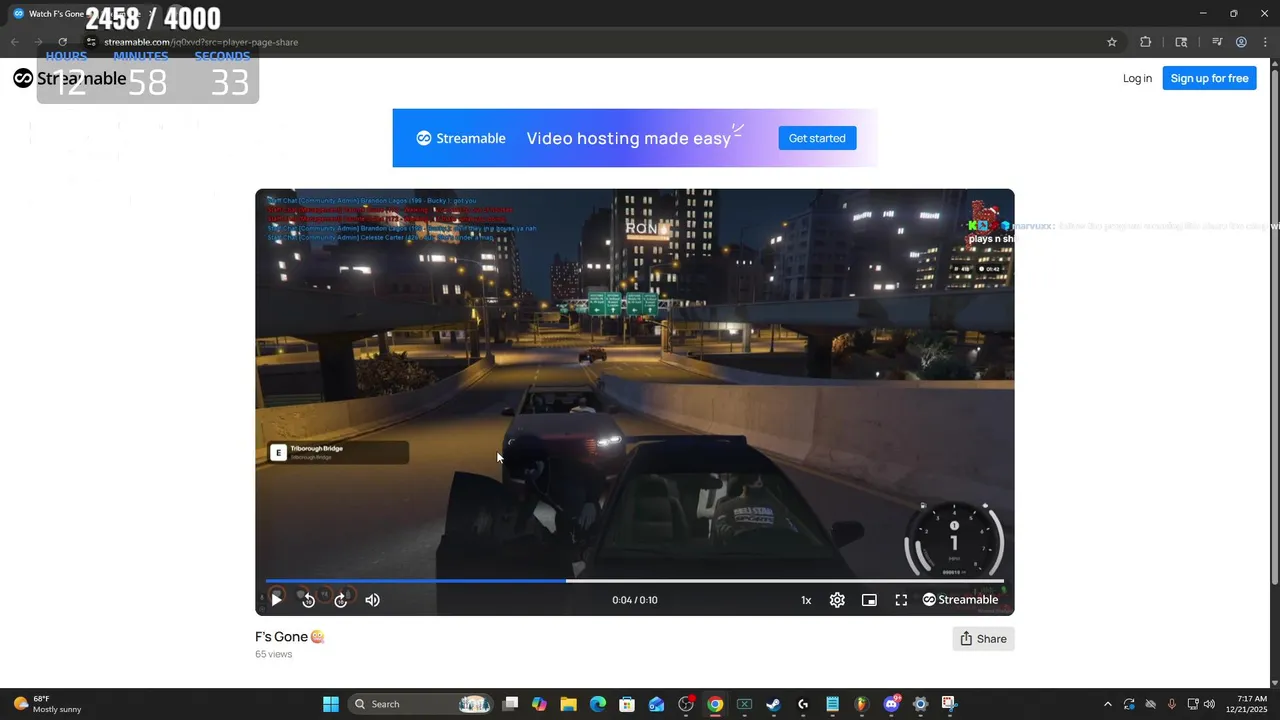This screenshot has height=720, width=1280.
Task: Open Steam from the taskbar
Action: point(773,704)
